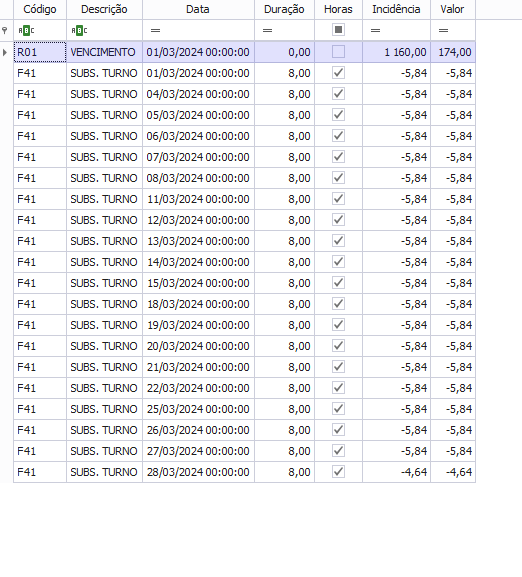Click the Descrição column header
This screenshot has height=577, width=522.
click(x=104, y=9)
